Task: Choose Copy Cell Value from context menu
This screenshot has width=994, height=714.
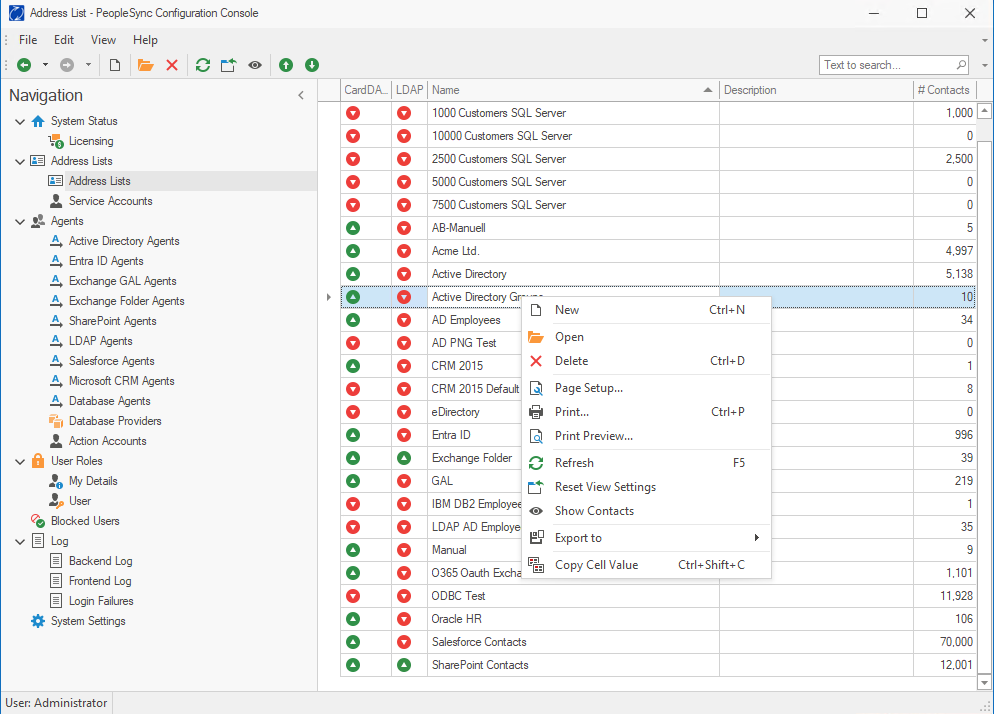Action: pos(646,565)
